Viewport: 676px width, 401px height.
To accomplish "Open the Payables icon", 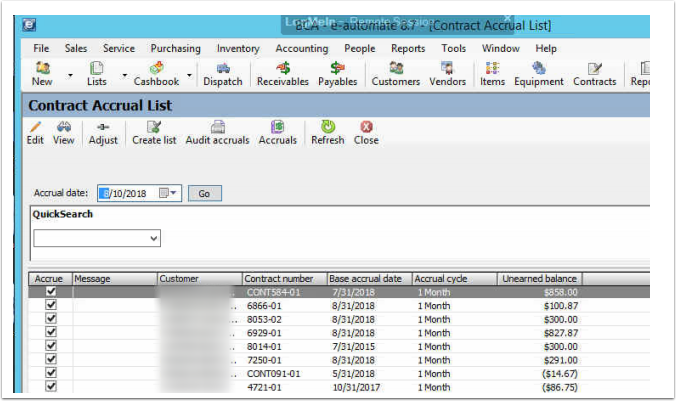I will (x=338, y=74).
